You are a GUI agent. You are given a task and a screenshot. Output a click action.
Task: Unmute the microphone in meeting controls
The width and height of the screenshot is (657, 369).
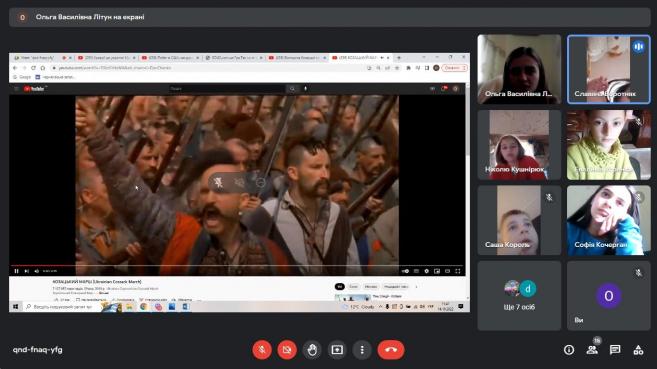[262, 350]
